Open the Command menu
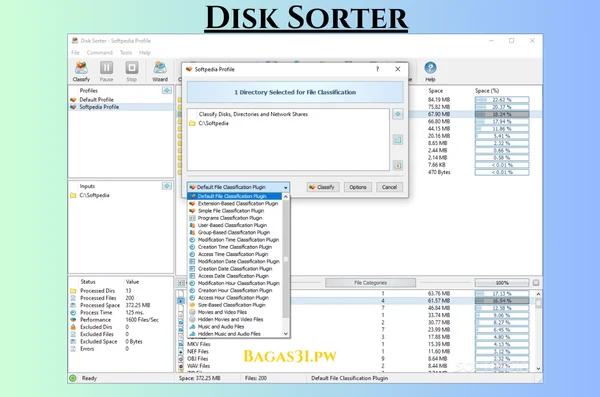600x397 pixels. click(99, 52)
